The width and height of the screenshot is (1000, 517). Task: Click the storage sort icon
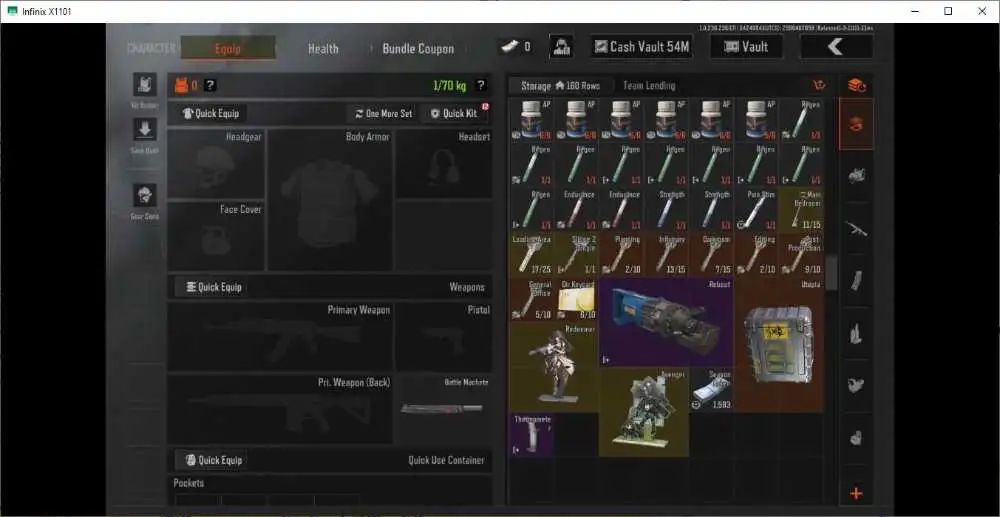point(820,85)
